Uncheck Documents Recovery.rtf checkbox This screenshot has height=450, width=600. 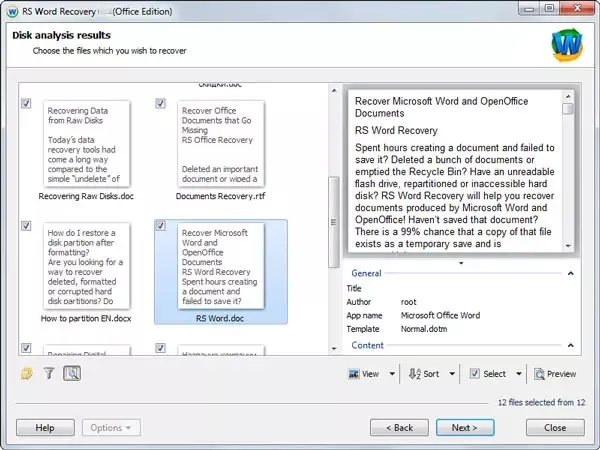(x=160, y=103)
